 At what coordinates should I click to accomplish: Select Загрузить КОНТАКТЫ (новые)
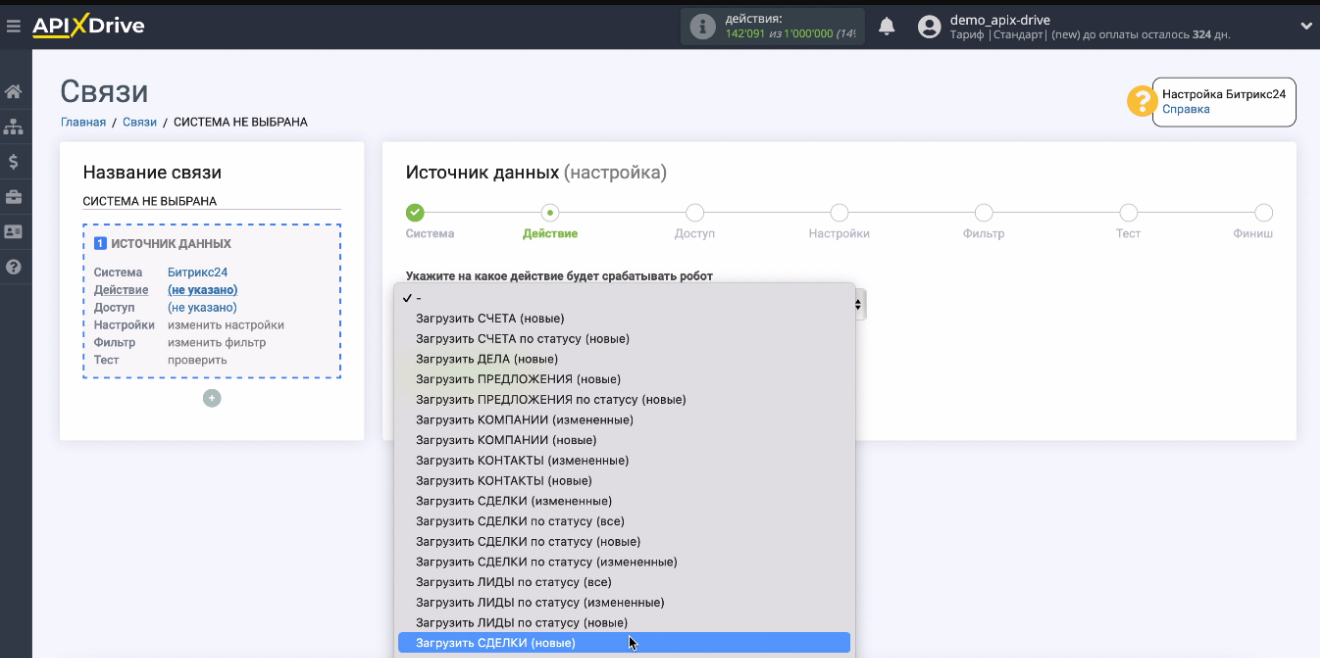point(624,481)
